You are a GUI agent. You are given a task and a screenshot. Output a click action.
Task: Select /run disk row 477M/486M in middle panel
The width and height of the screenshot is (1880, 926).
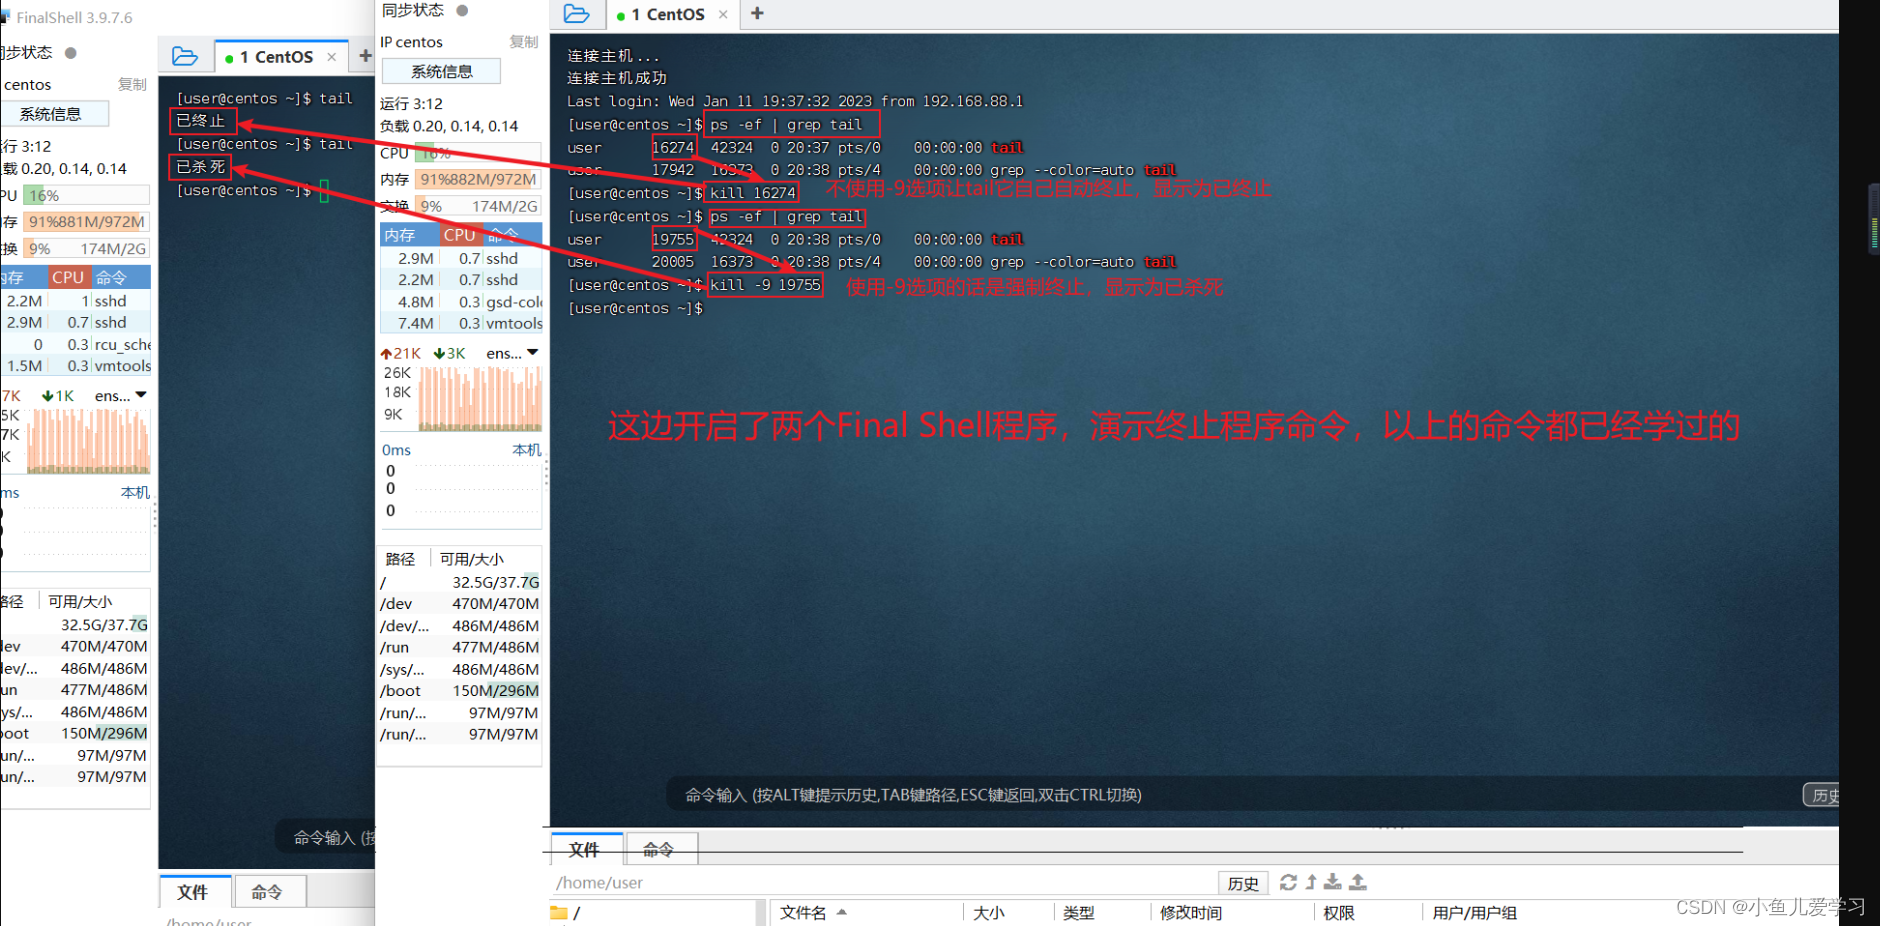tap(460, 647)
